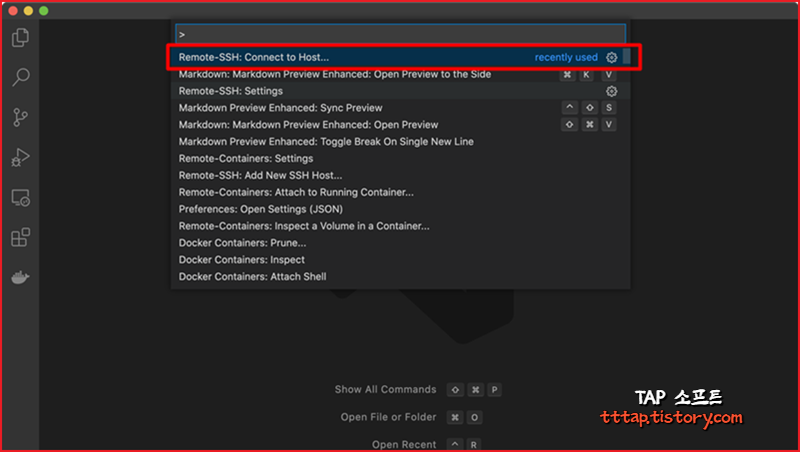
Task: Click the command list scrollbar thumb
Action: click(x=627, y=57)
